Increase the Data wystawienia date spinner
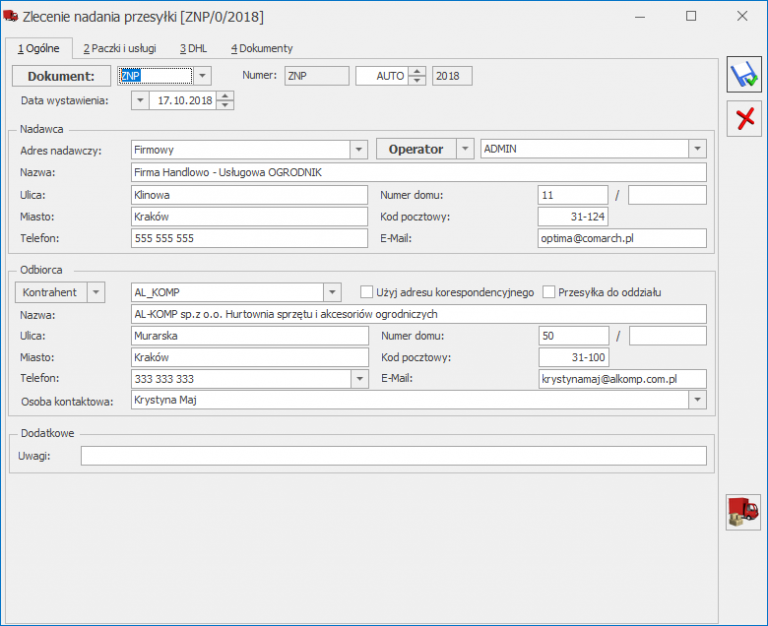Screen dimensions: 768x626 pyautogui.click(x=225, y=96)
